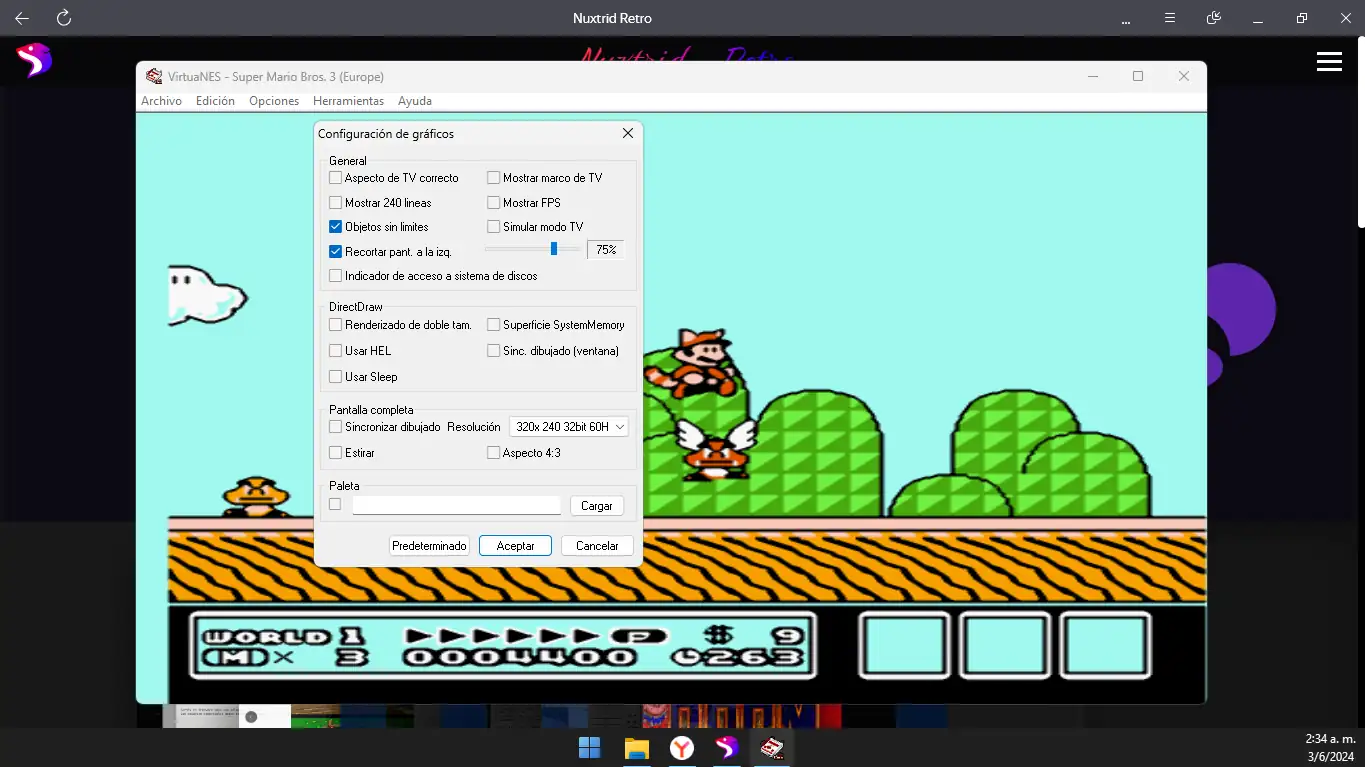Open the Ayuda menu
The width and height of the screenshot is (1365, 767).
pyautogui.click(x=415, y=101)
